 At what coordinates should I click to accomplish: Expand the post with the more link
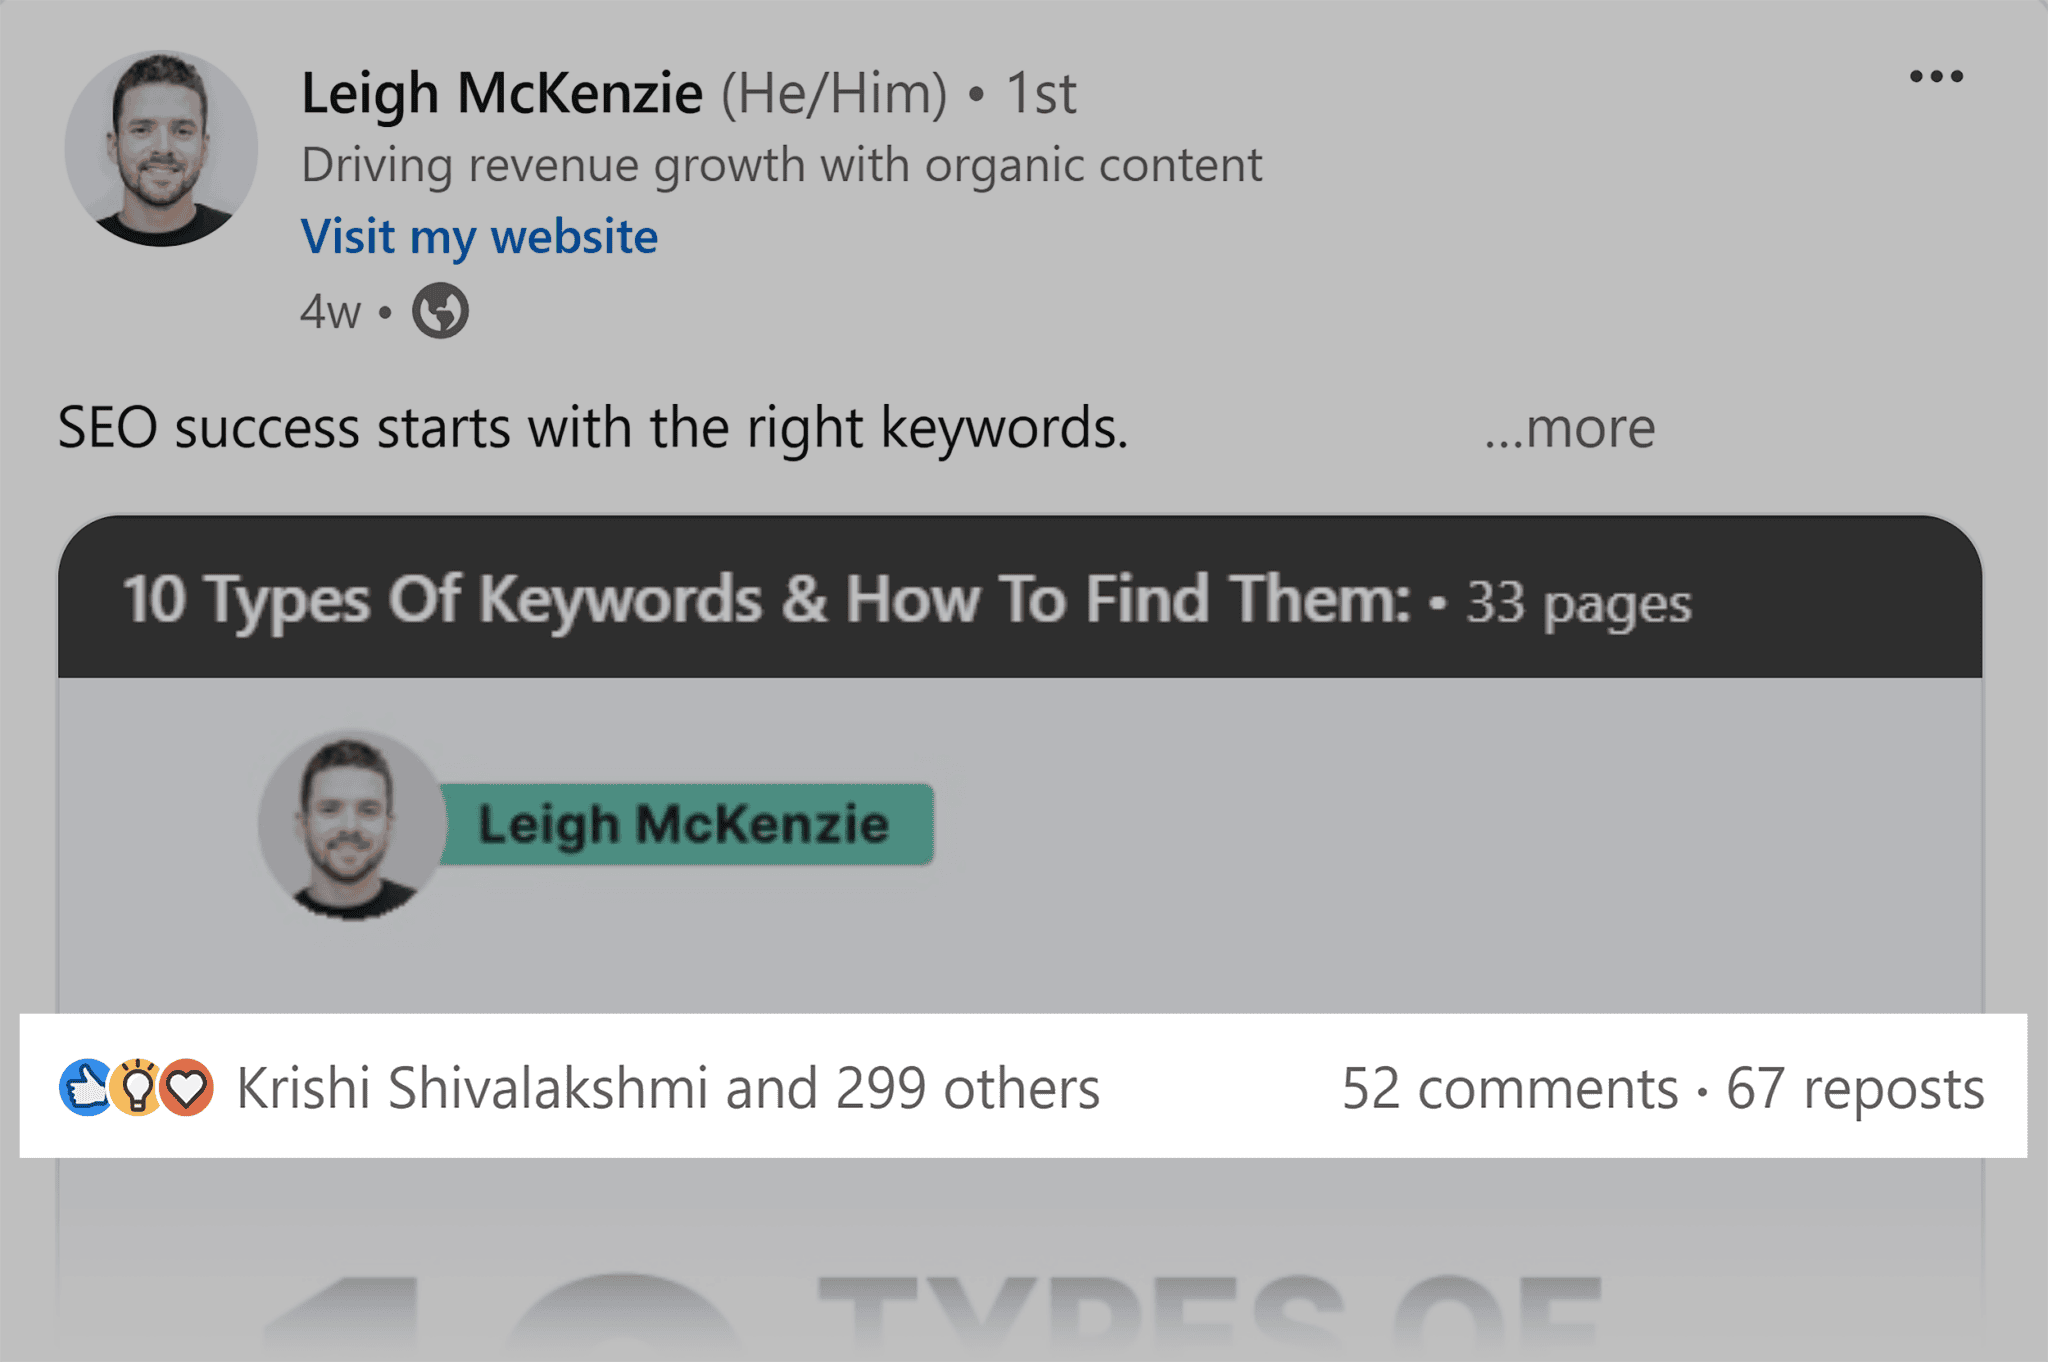point(1570,428)
